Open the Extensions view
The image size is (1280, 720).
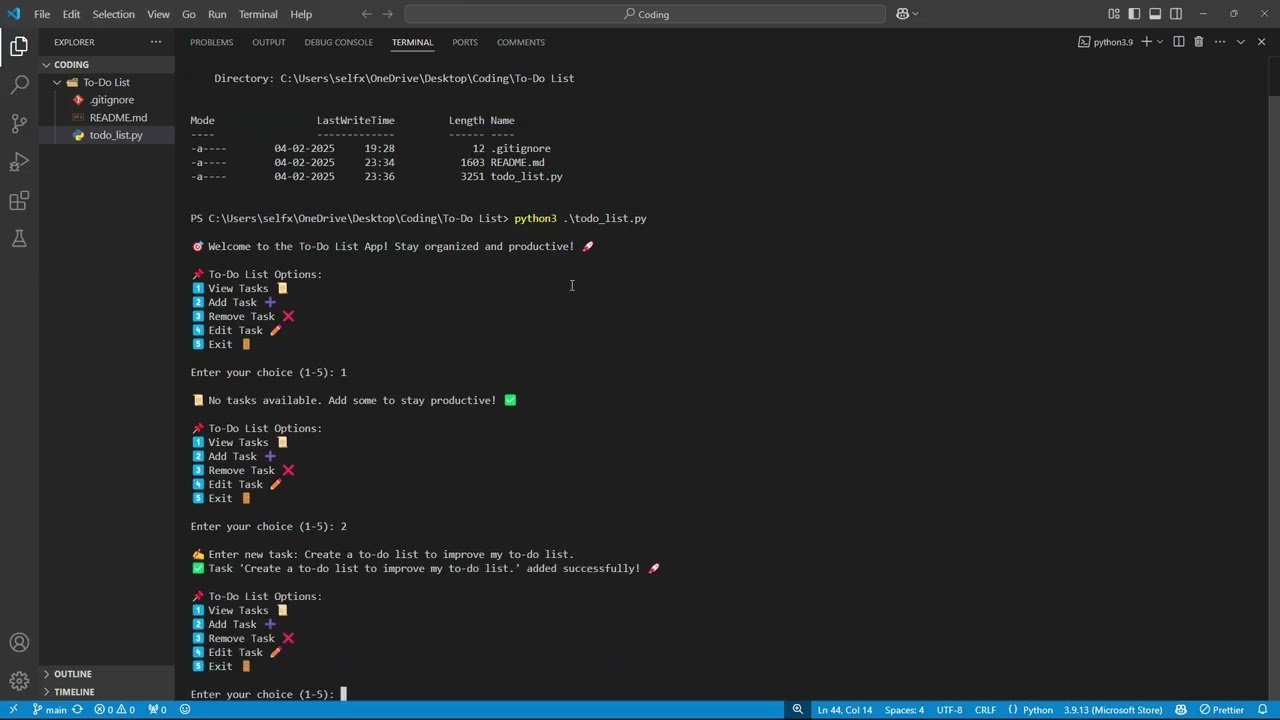coord(19,200)
